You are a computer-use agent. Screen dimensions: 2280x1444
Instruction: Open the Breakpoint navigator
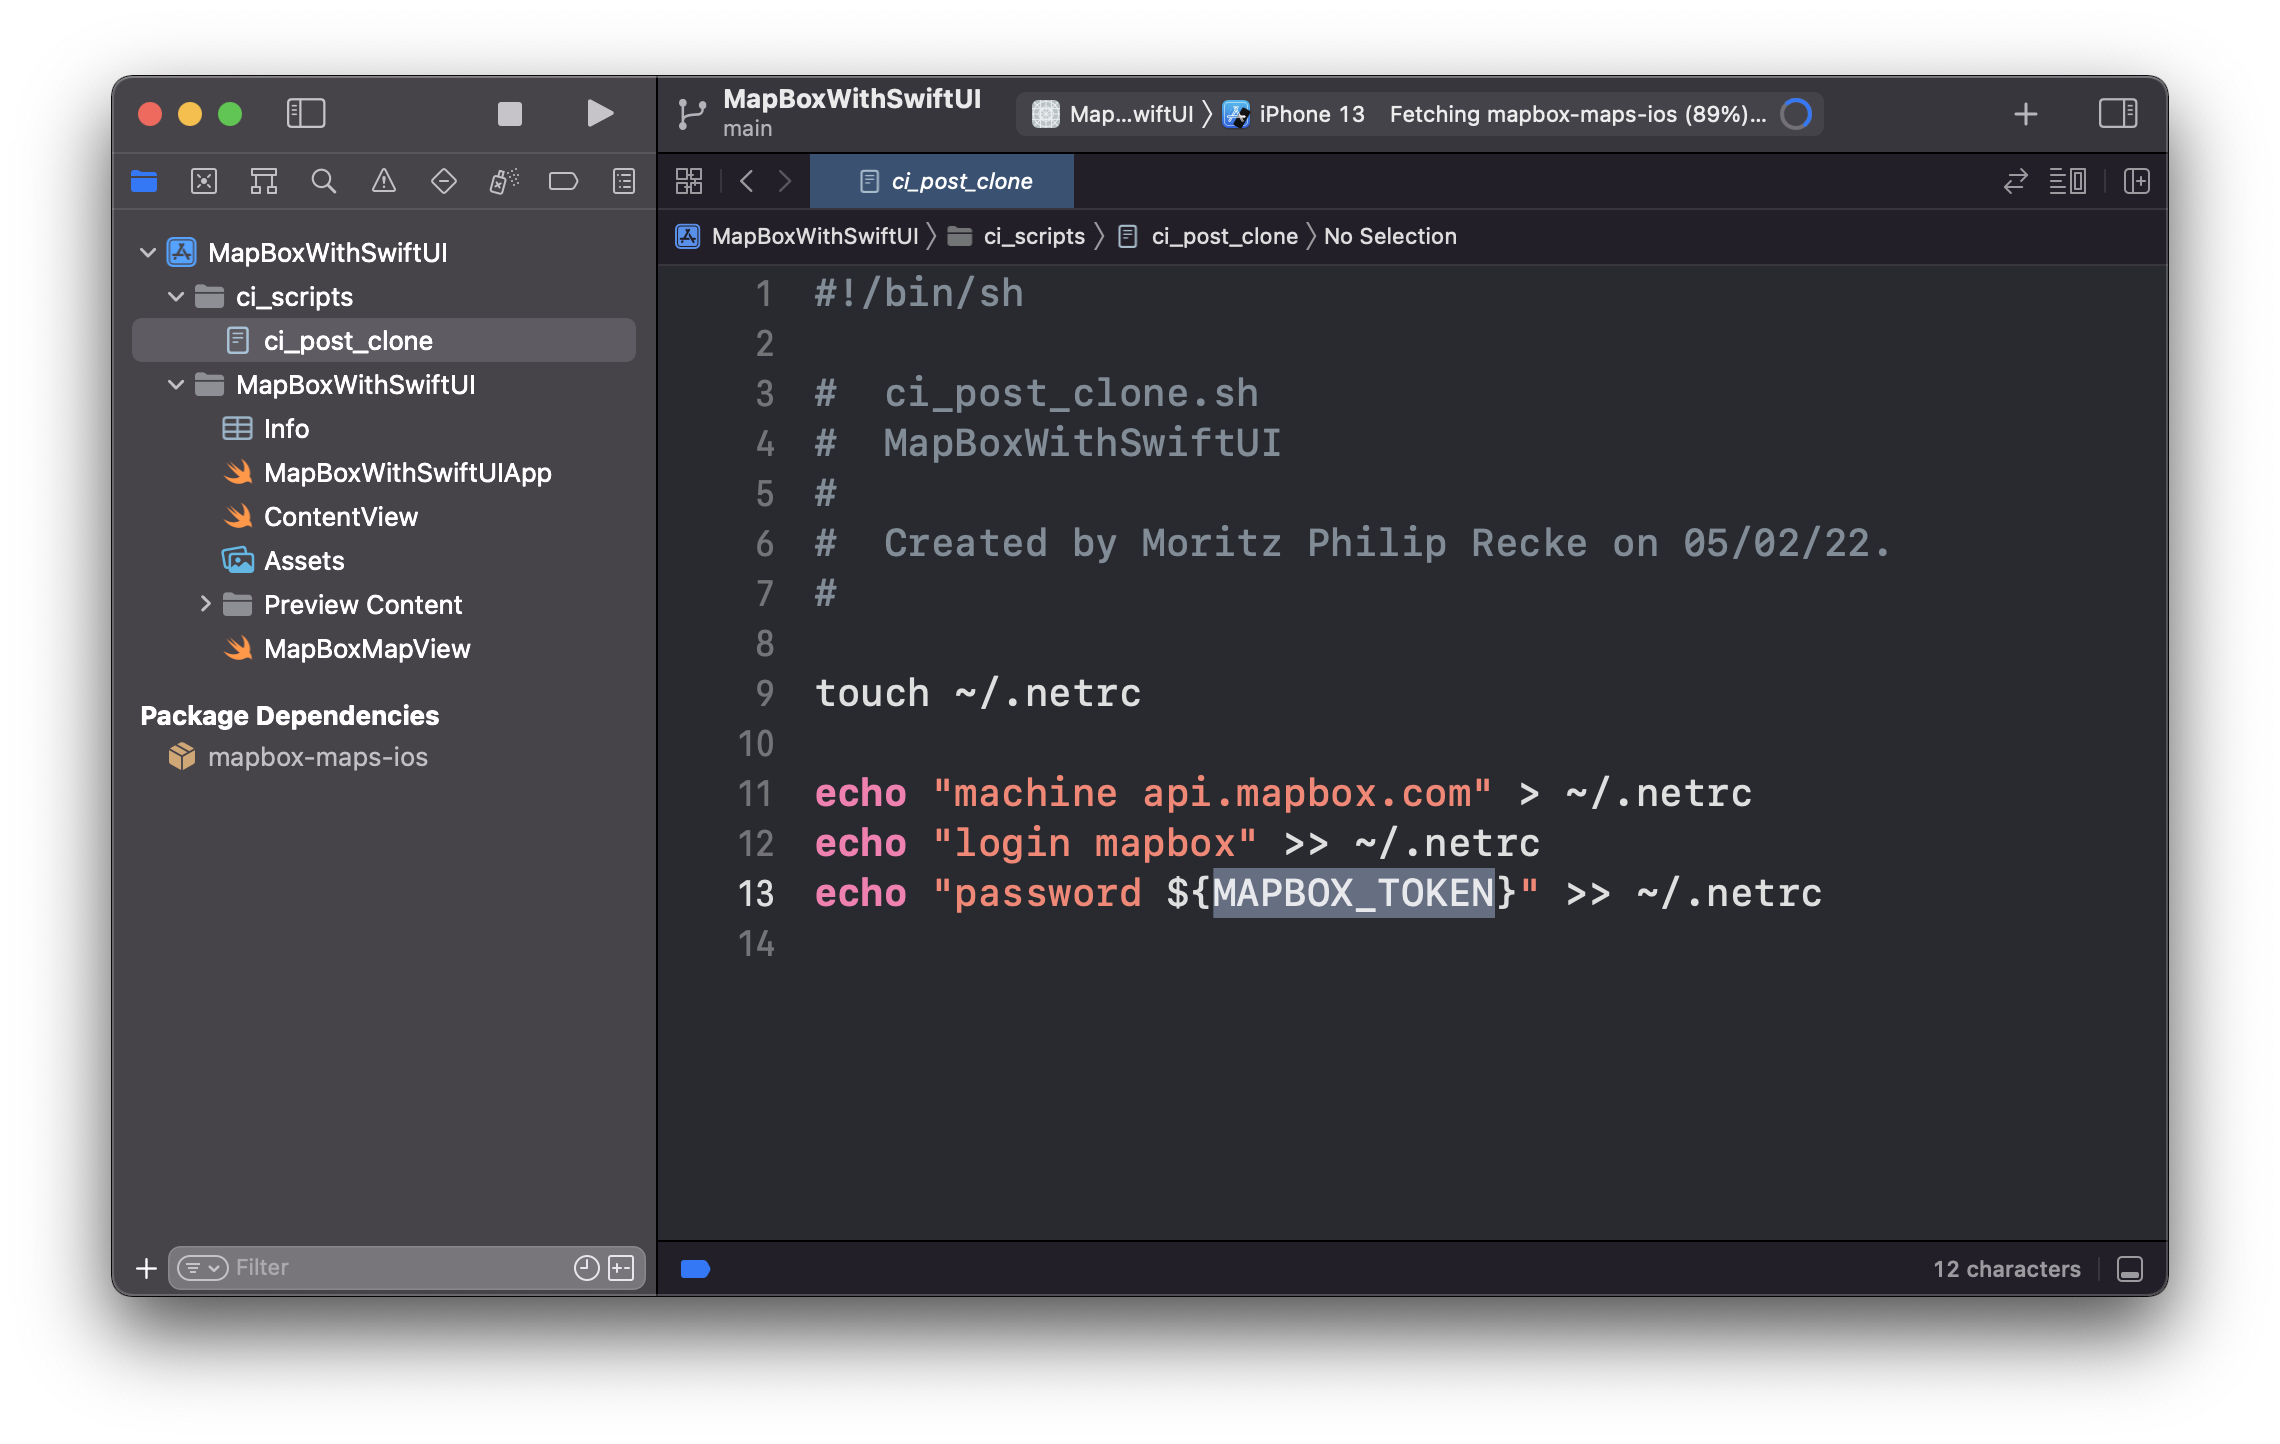point(563,181)
